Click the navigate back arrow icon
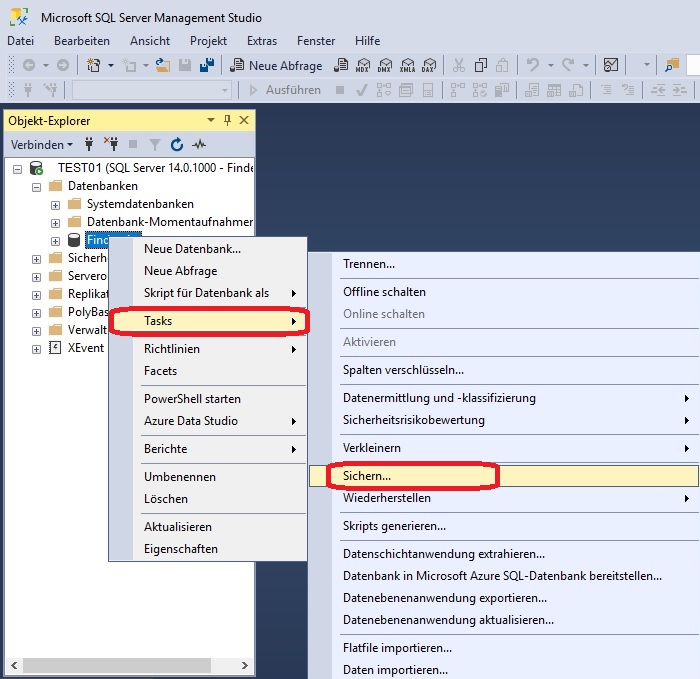The height and width of the screenshot is (679, 700). pyautogui.click(x=29, y=66)
